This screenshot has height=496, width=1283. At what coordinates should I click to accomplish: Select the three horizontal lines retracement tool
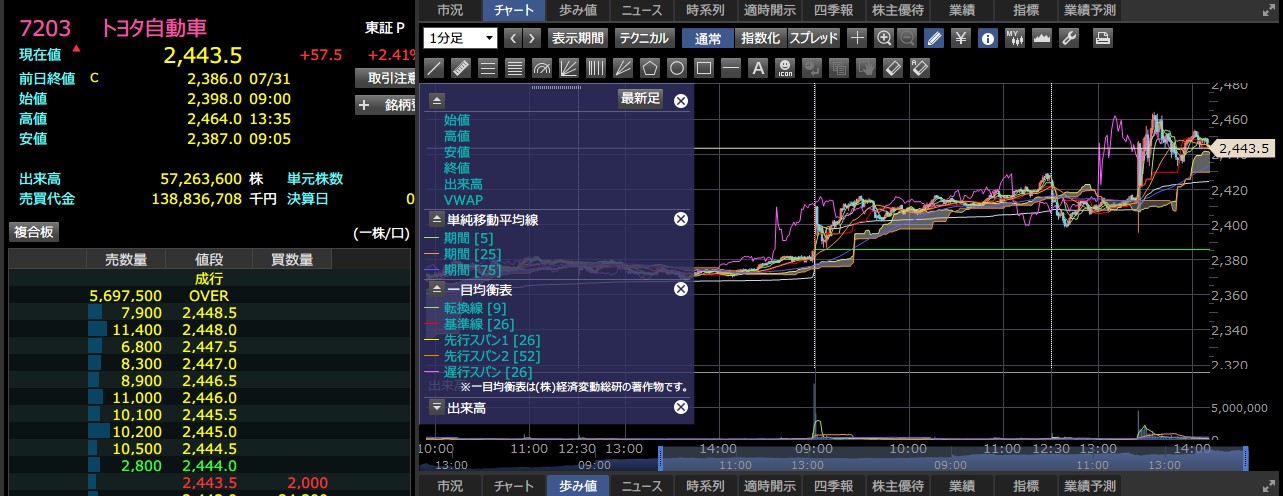pyautogui.click(x=488, y=69)
